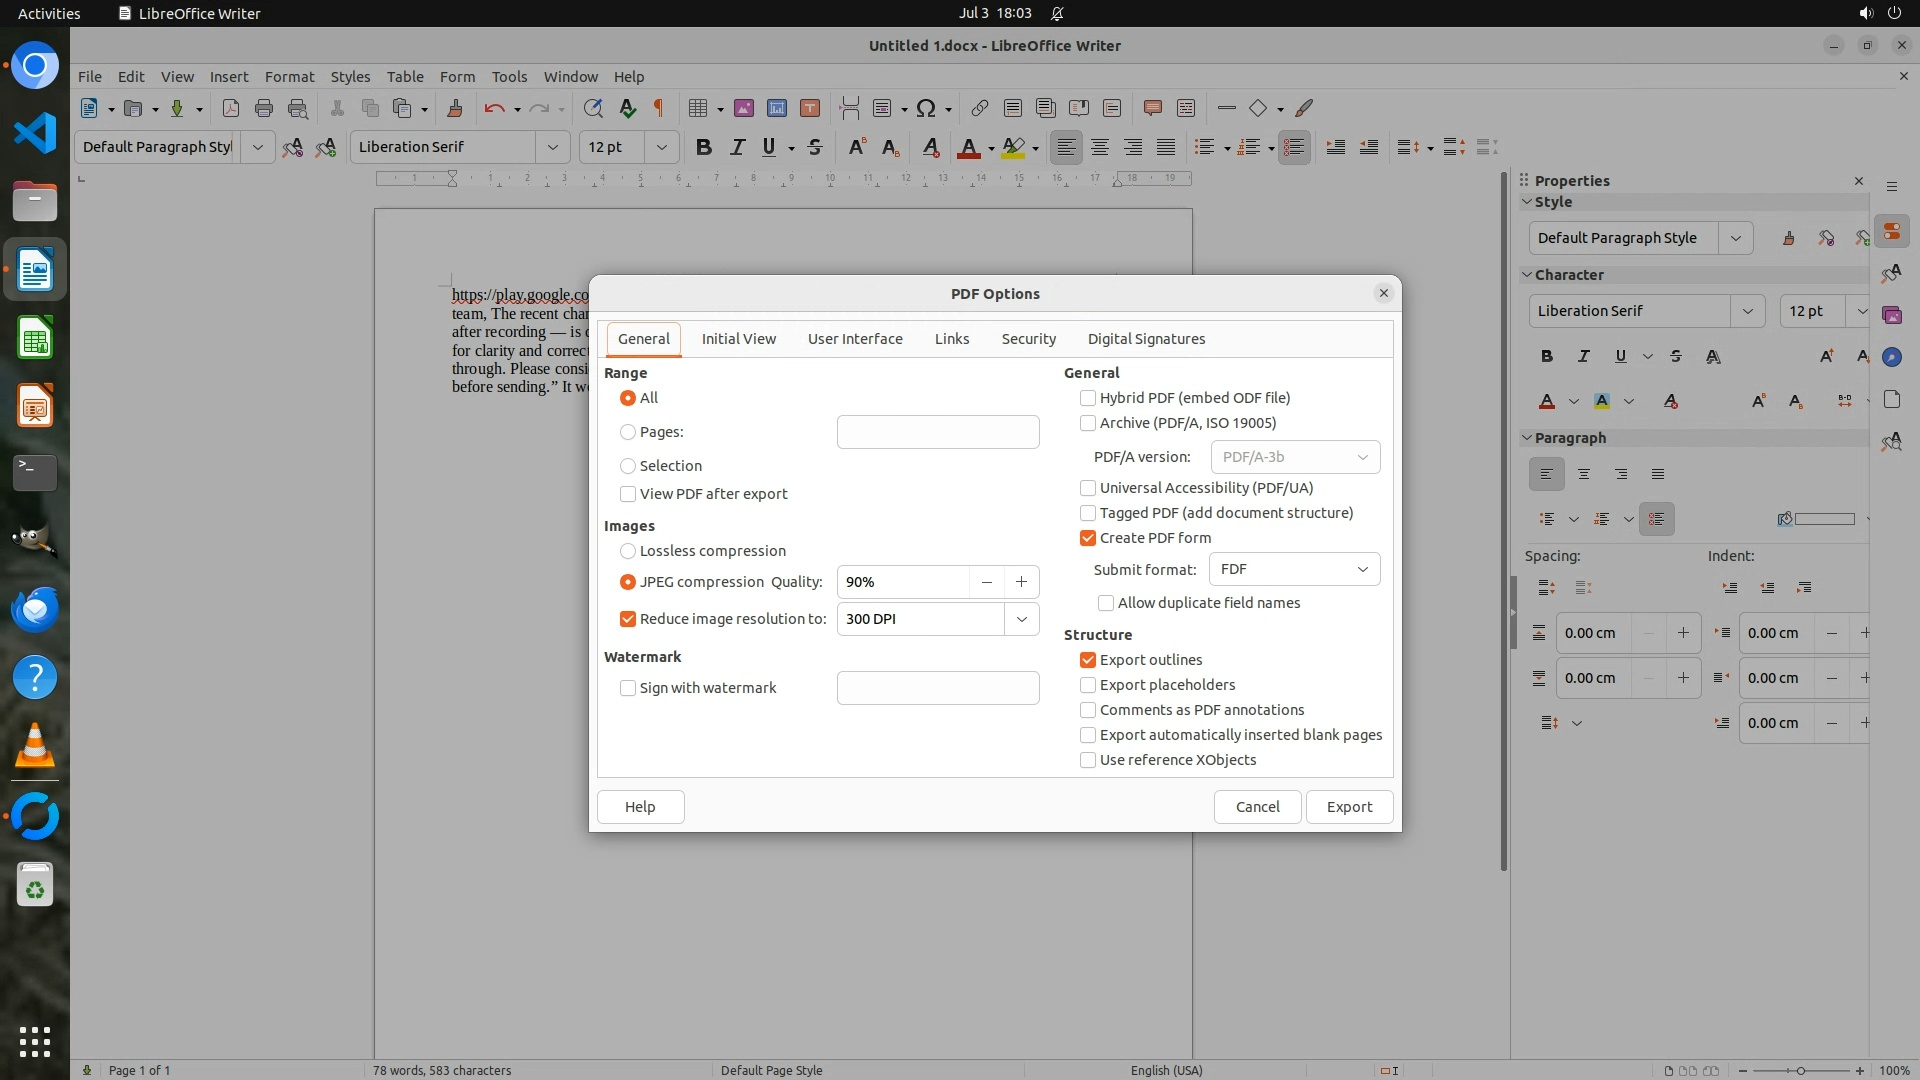This screenshot has width=1920, height=1080.
Task: Click the Center alignment toolbar icon
Action: [x=1100, y=147]
